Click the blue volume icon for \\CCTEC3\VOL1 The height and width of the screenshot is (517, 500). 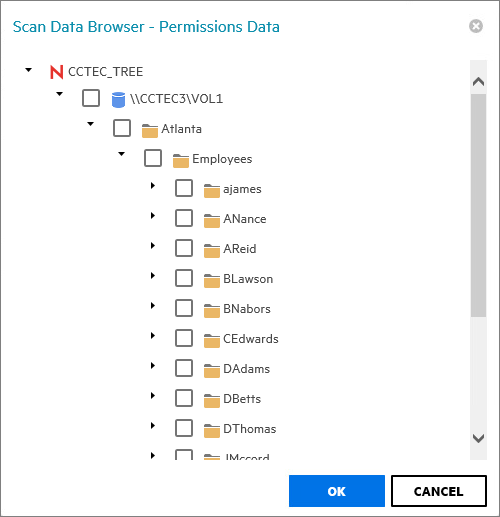point(118,99)
